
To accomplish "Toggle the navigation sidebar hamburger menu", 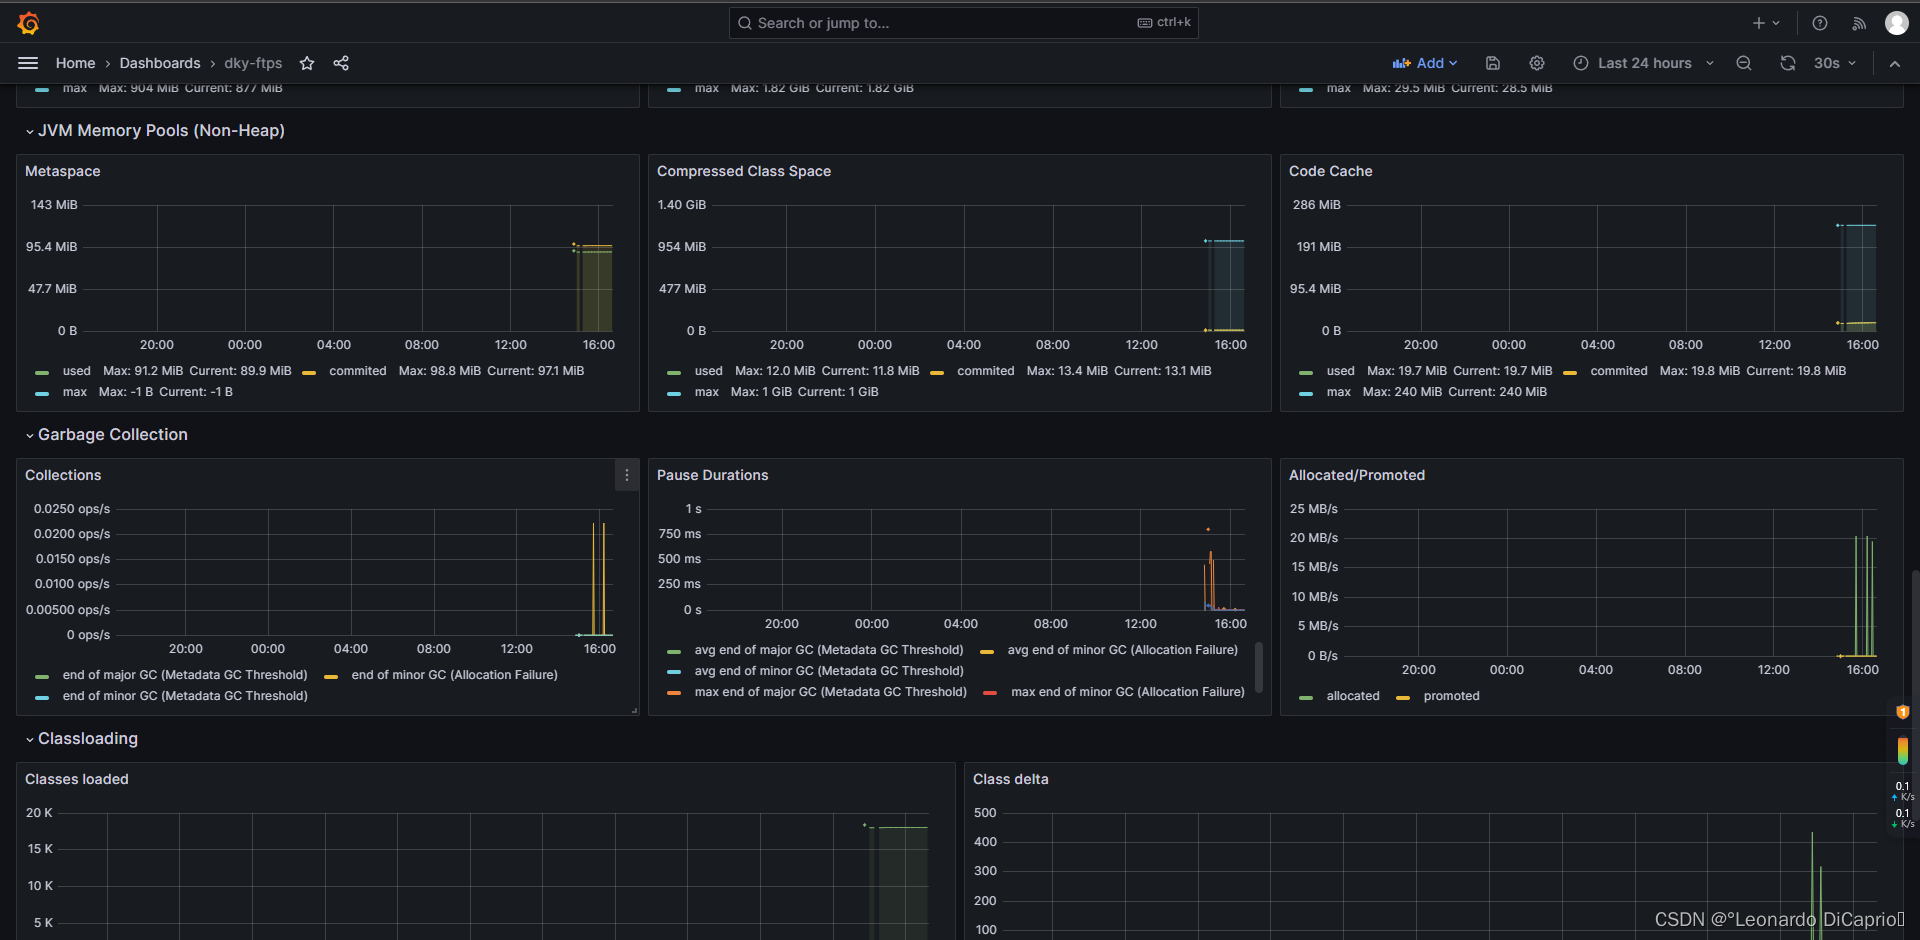I will point(28,63).
